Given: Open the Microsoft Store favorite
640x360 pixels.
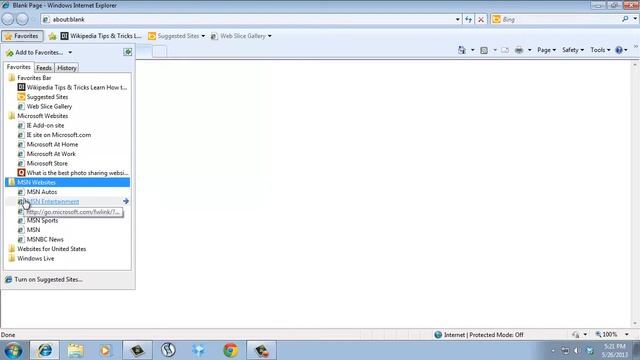Looking at the screenshot, I should 43,163.
